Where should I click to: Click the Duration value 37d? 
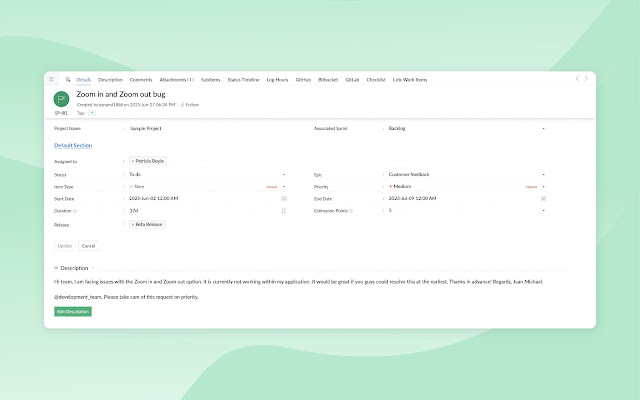[134, 211]
